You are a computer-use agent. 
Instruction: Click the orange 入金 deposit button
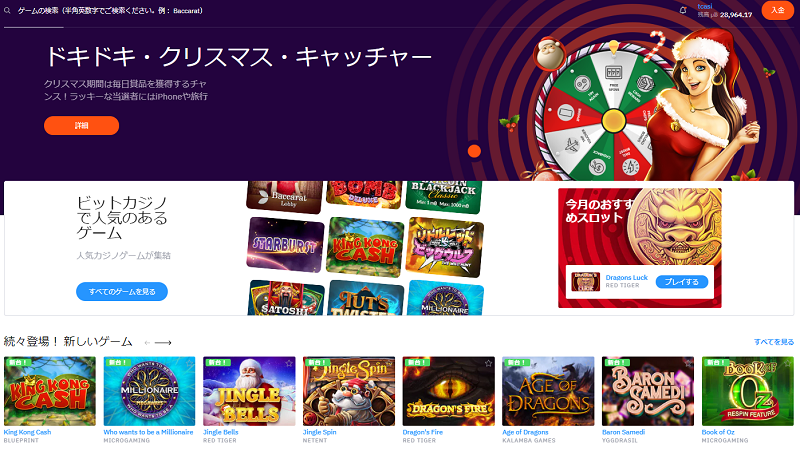click(778, 10)
